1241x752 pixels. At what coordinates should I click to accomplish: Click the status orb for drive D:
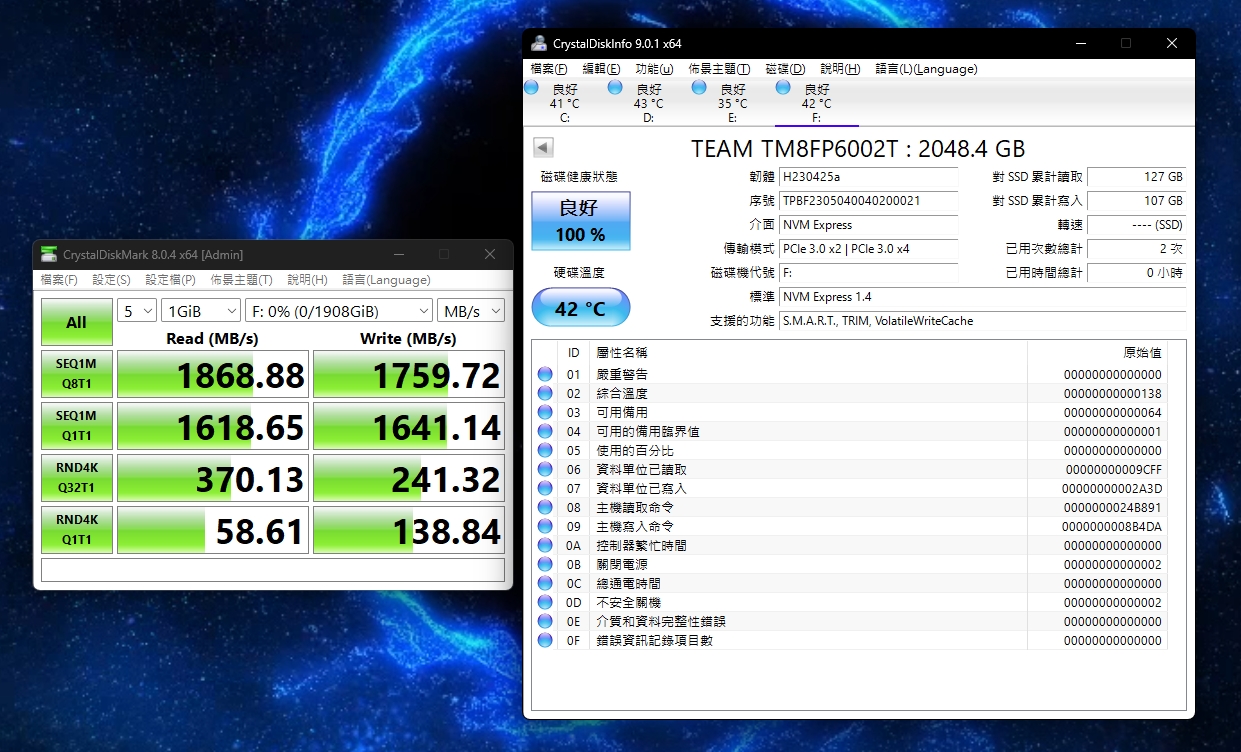pyautogui.click(x=615, y=88)
